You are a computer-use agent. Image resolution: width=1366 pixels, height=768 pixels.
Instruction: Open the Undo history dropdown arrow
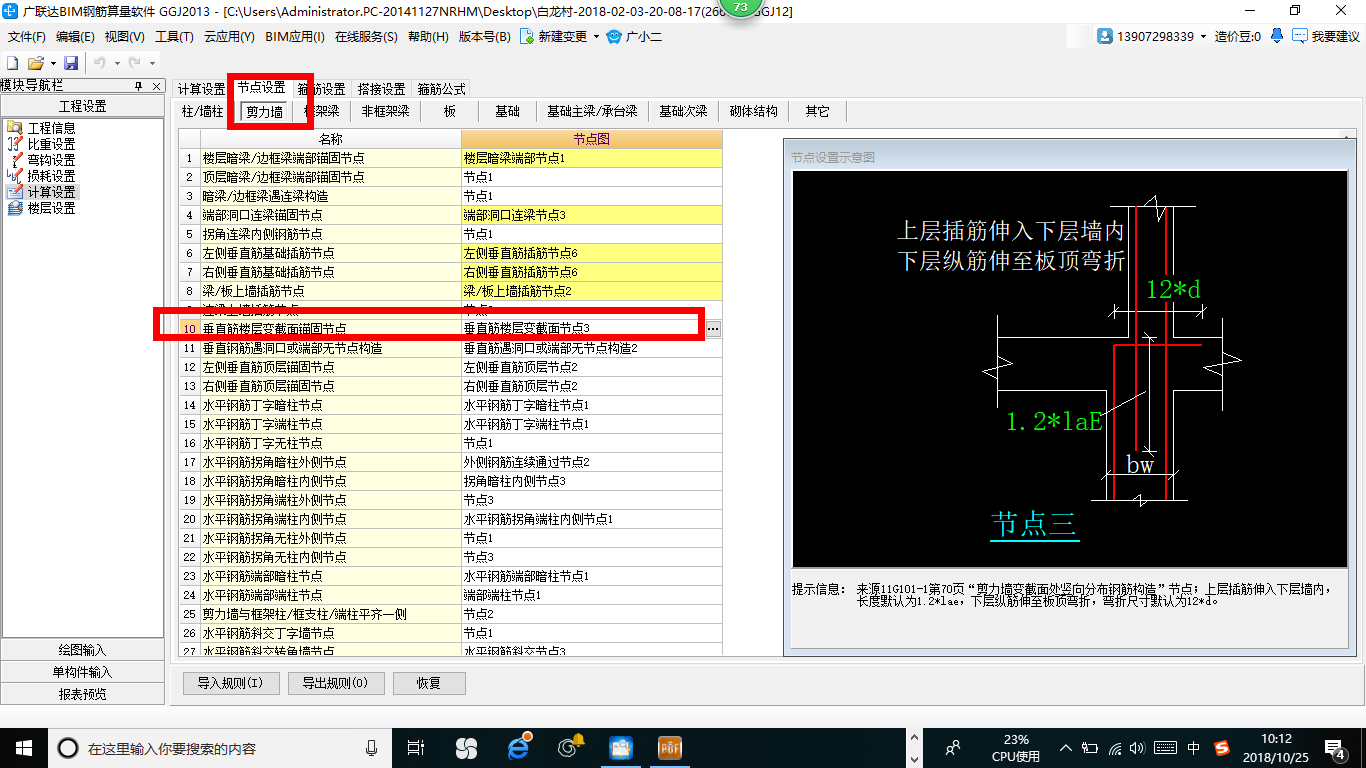click(x=115, y=63)
